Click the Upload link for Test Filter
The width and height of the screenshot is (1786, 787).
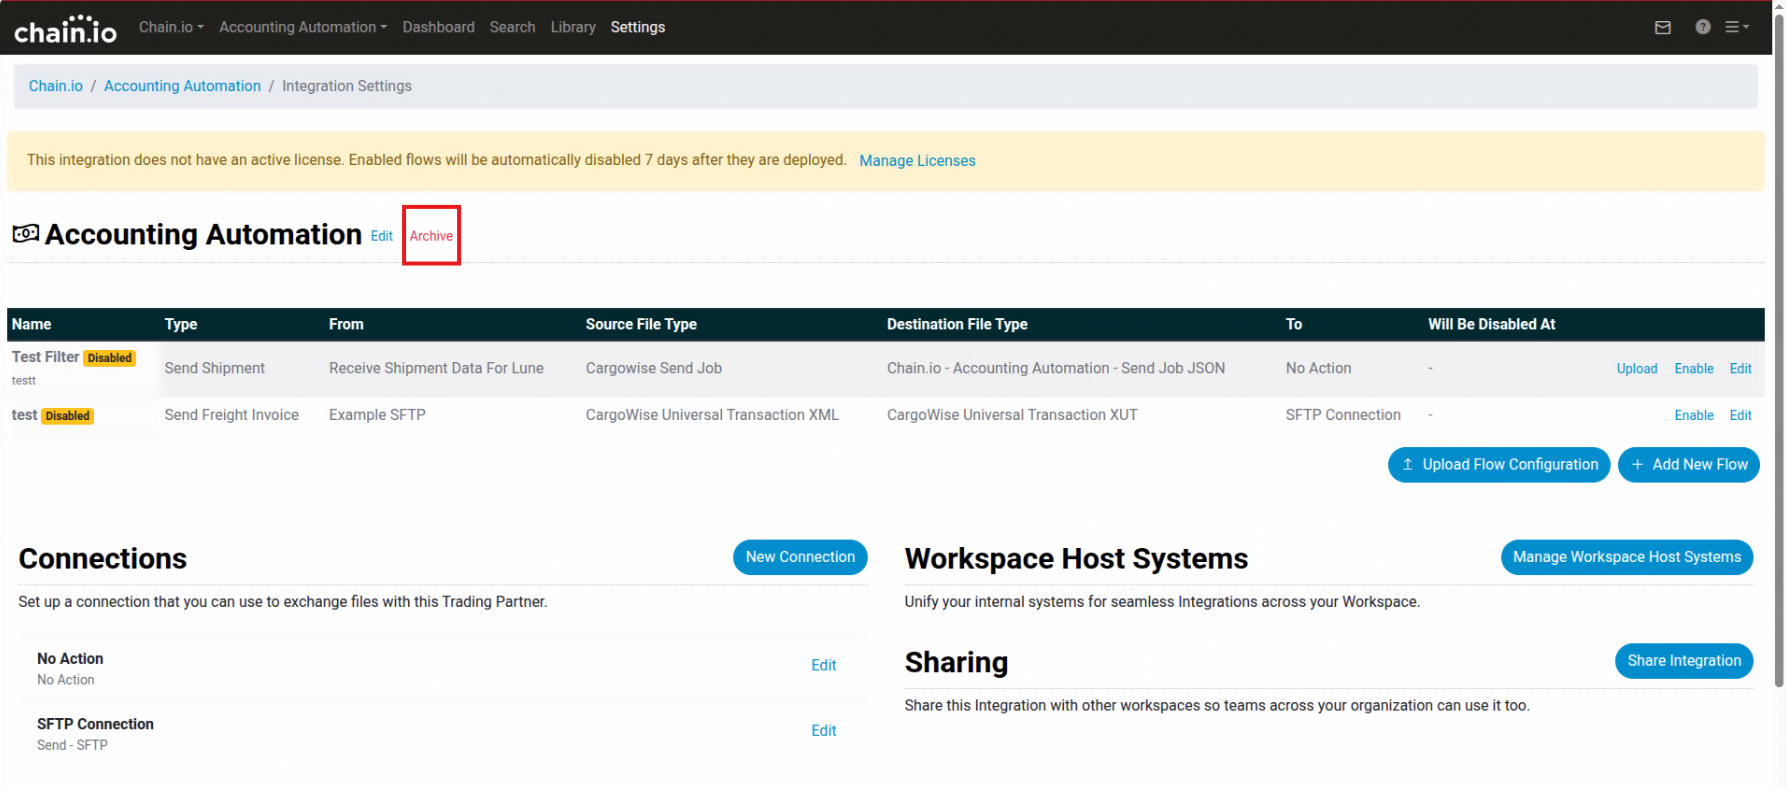pos(1637,368)
